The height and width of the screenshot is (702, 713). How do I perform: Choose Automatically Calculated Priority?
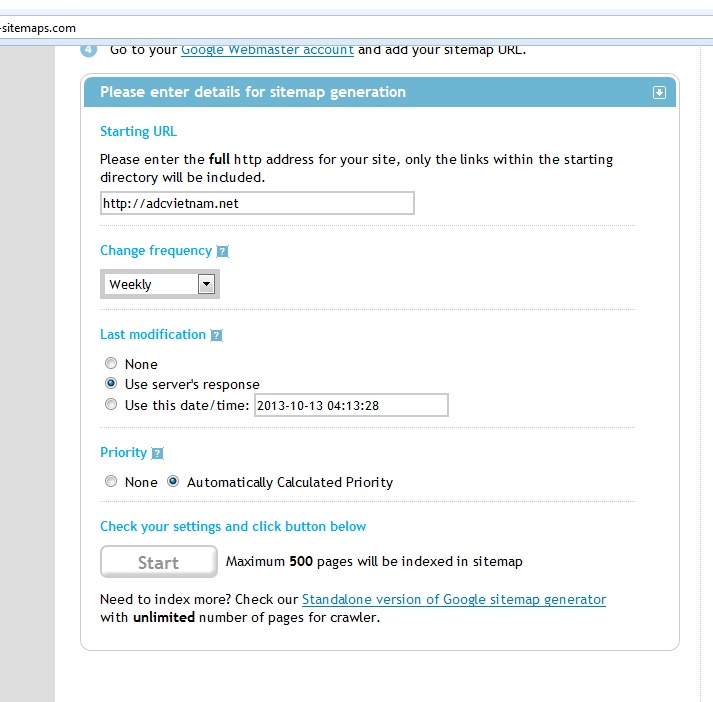(x=173, y=482)
